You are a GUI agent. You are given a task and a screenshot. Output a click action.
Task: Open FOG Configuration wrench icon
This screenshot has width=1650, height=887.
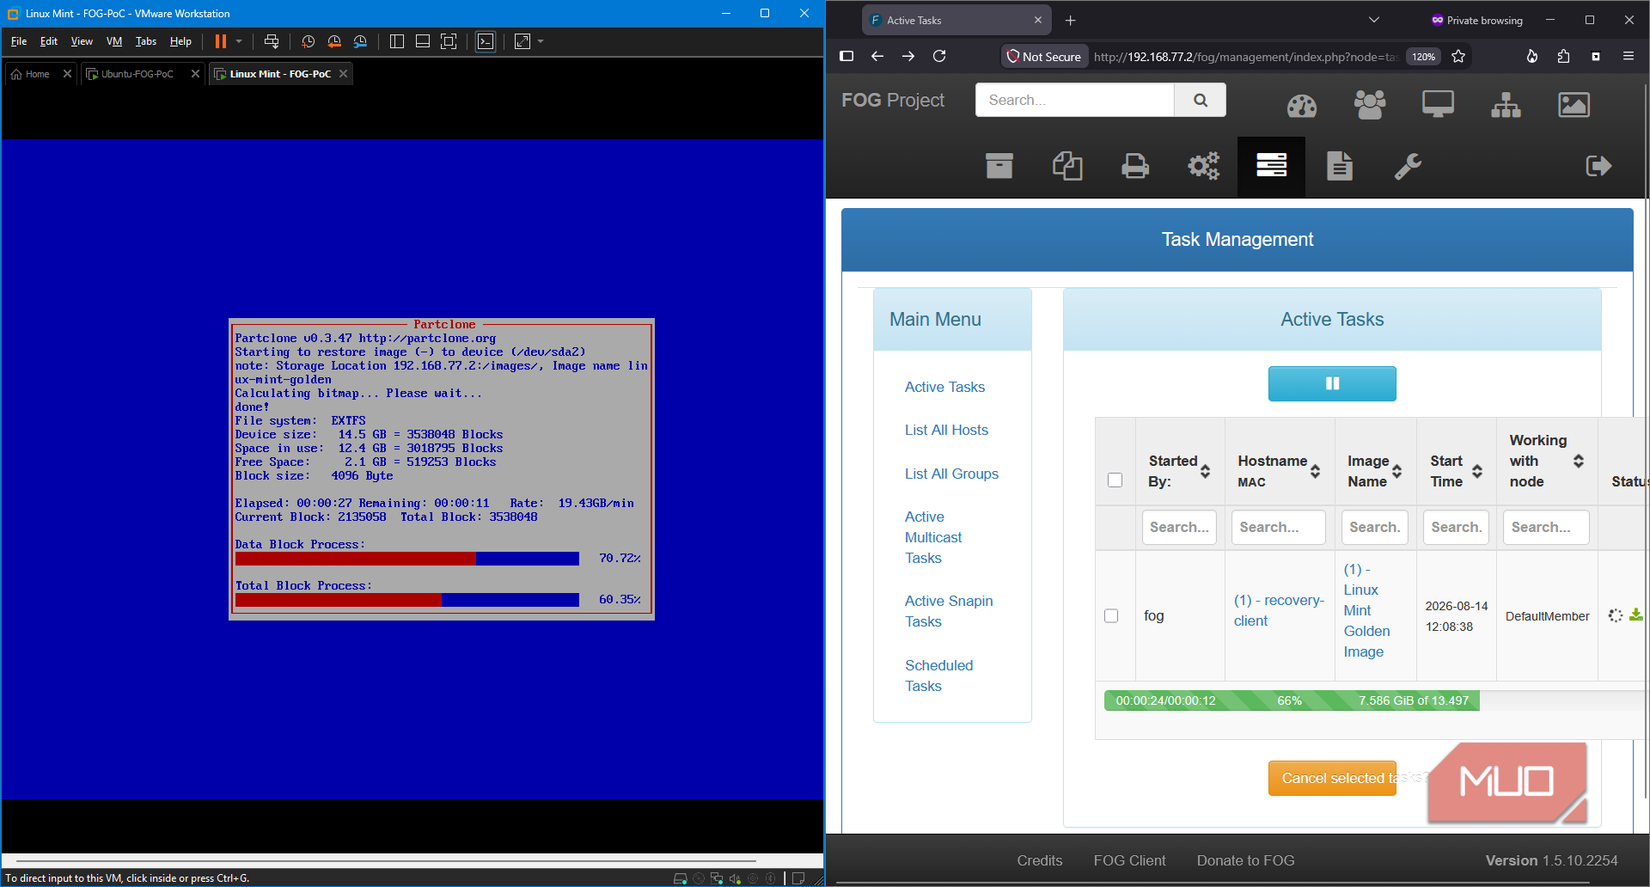point(1408,166)
